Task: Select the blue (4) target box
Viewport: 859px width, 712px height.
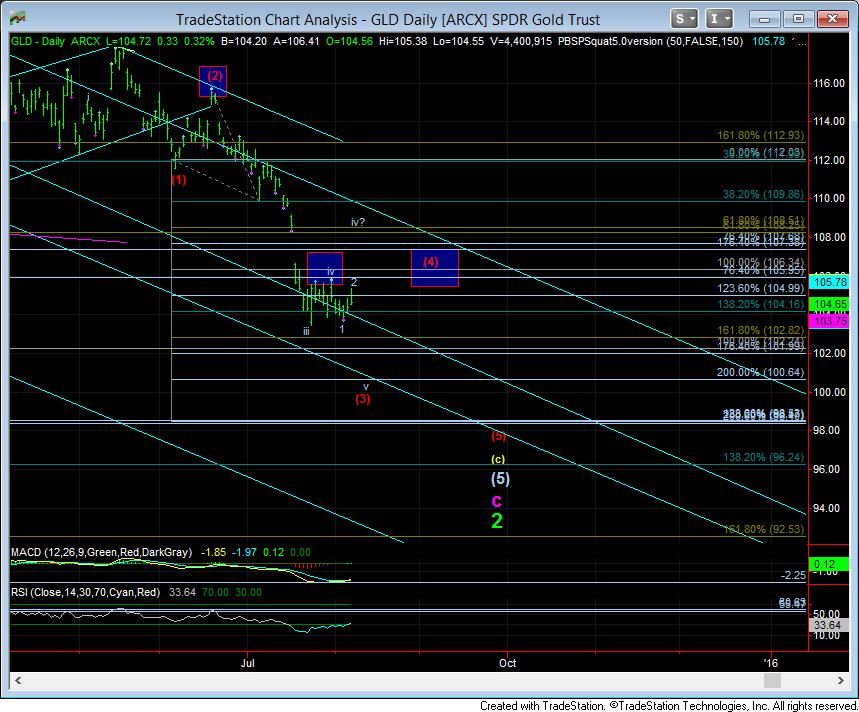Action: click(434, 268)
